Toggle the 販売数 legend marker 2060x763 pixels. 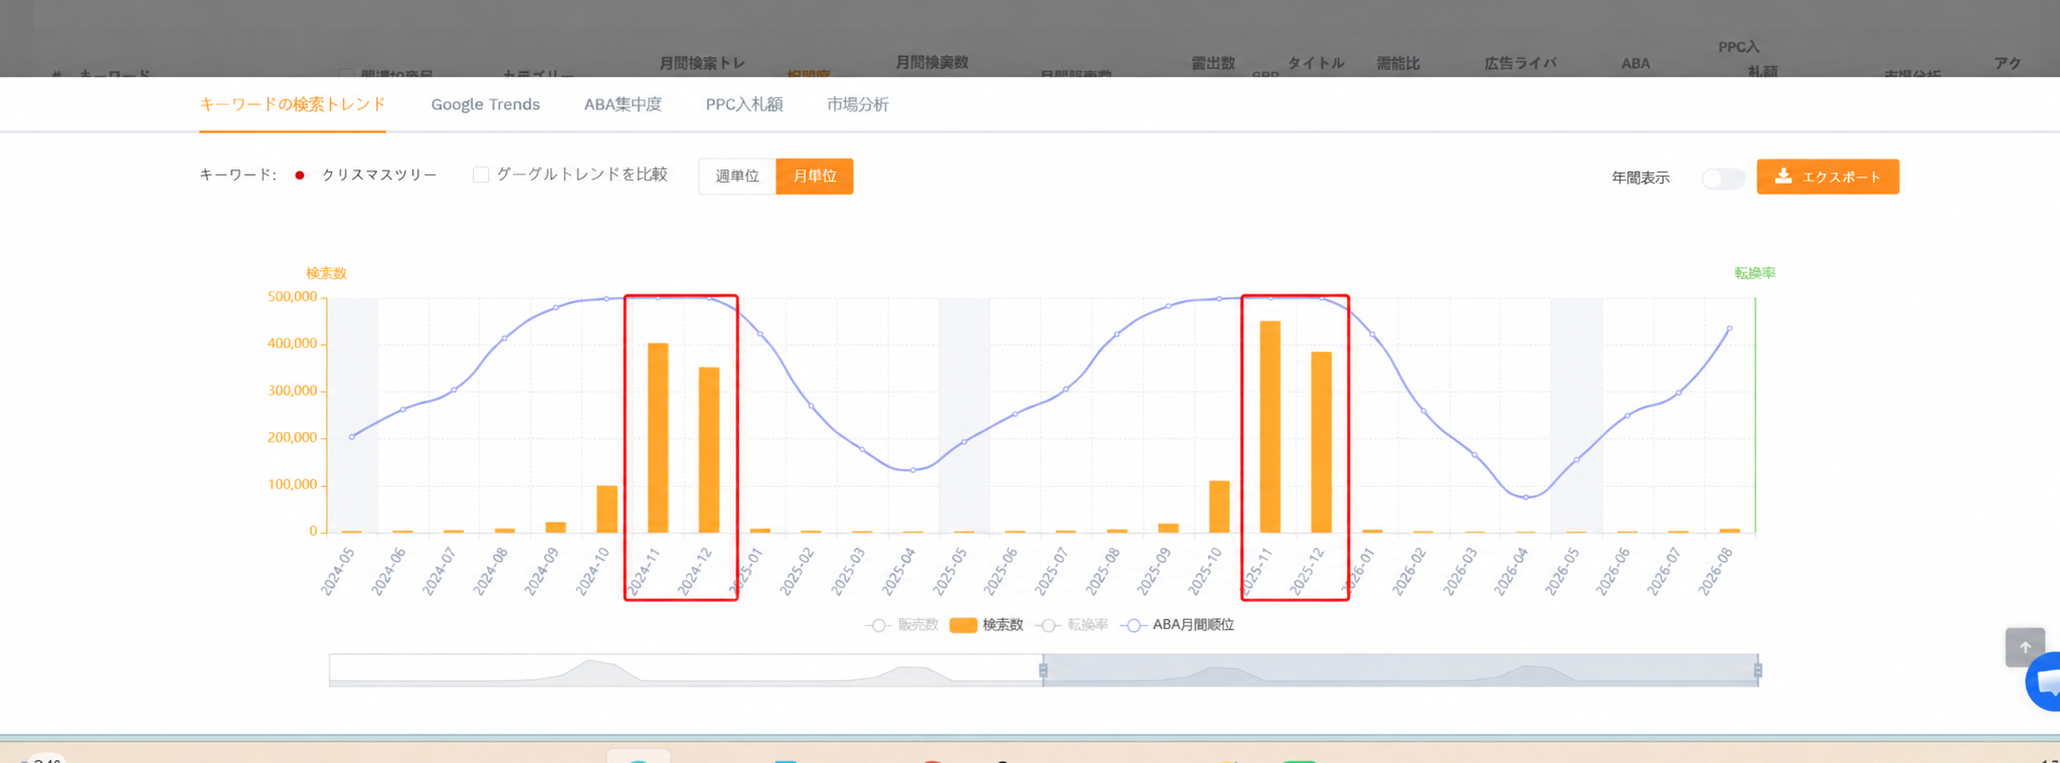pos(878,625)
